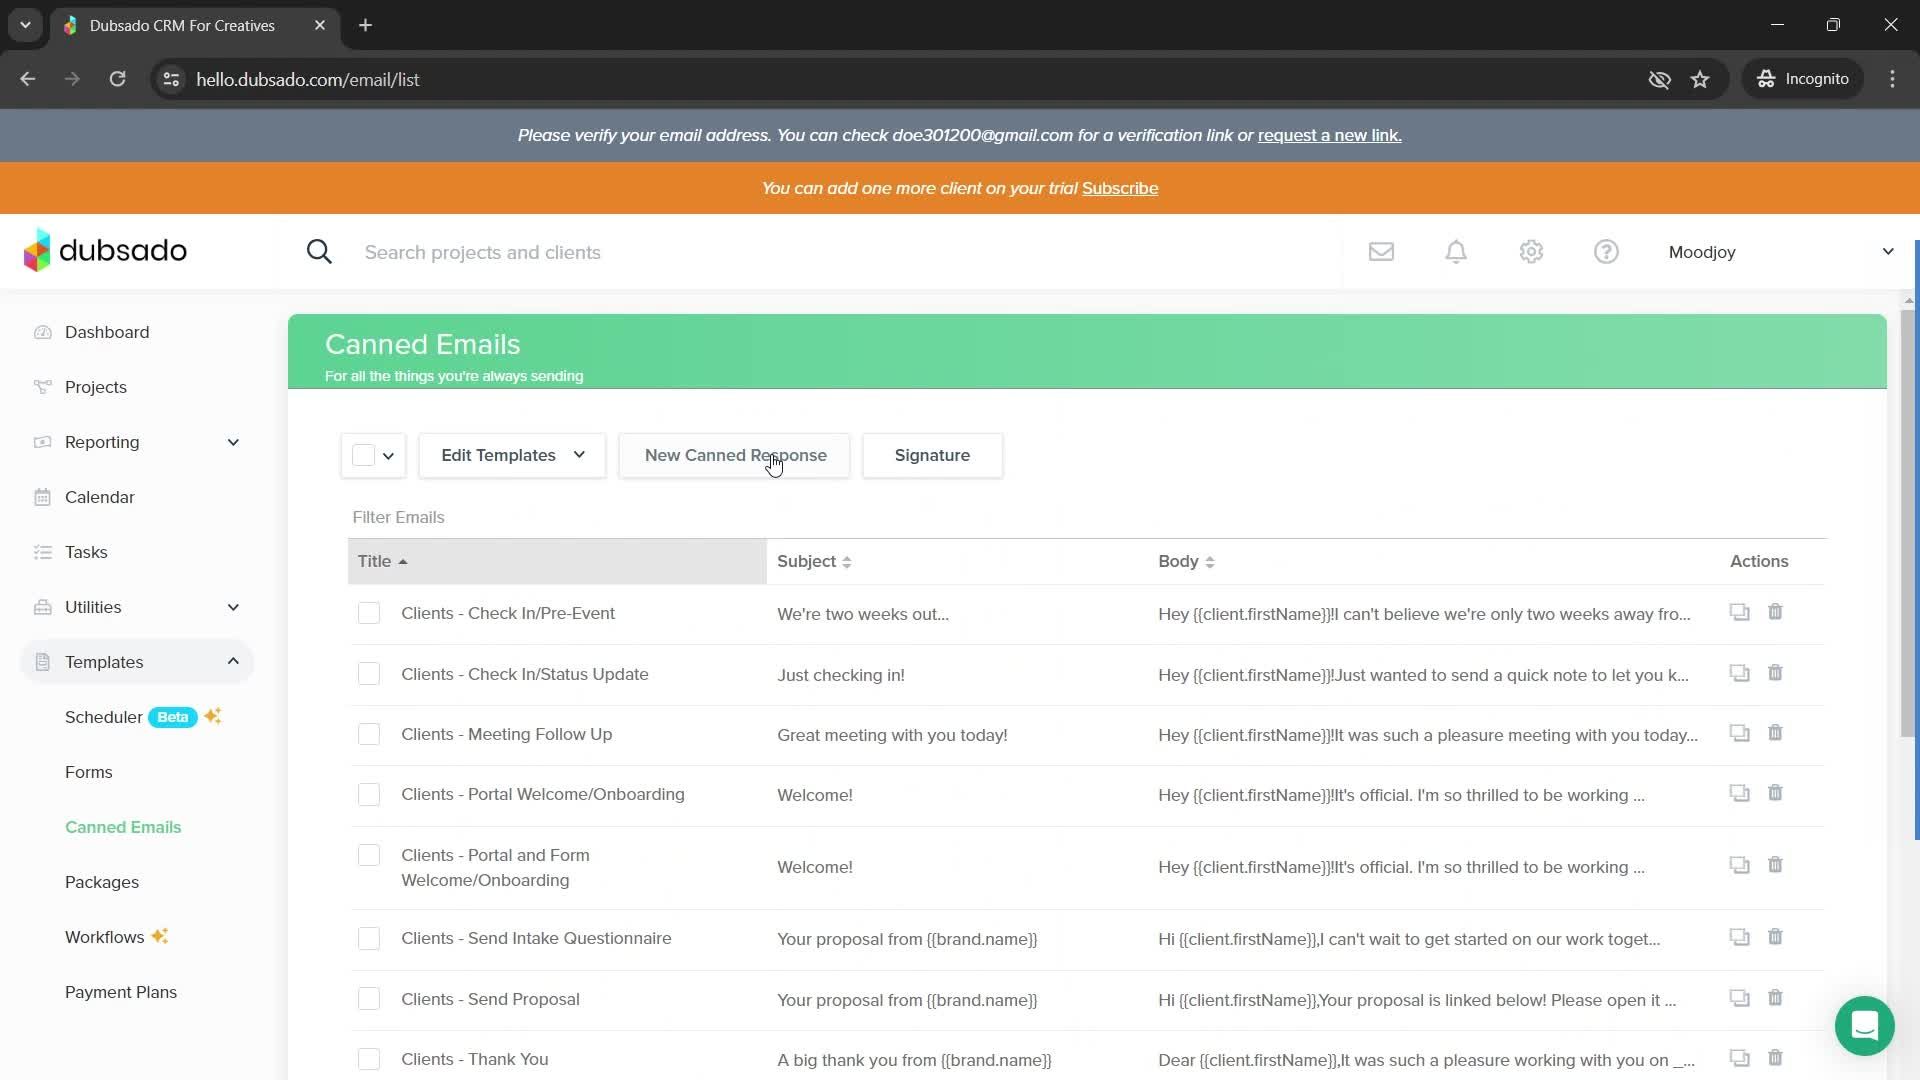Viewport: 1920px width, 1080px height.
Task: Open Calendar in sidebar
Action: [100, 497]
